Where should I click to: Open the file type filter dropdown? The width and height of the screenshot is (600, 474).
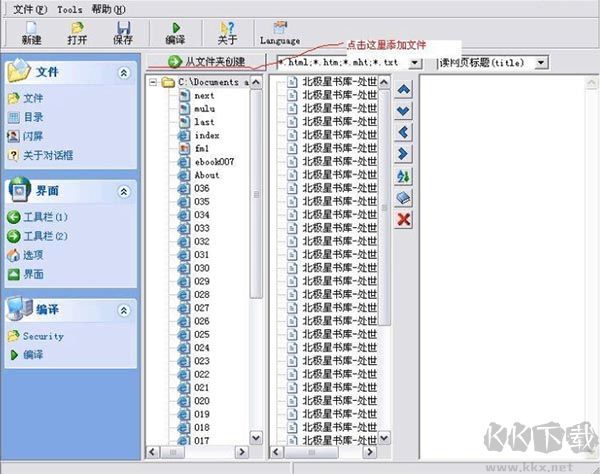[415, 63]
